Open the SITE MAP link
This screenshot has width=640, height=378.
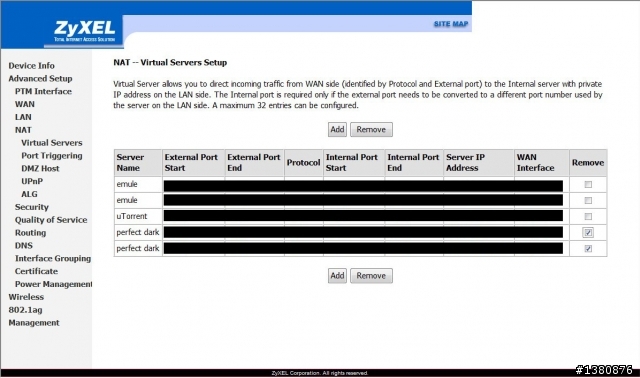(451, 24)
